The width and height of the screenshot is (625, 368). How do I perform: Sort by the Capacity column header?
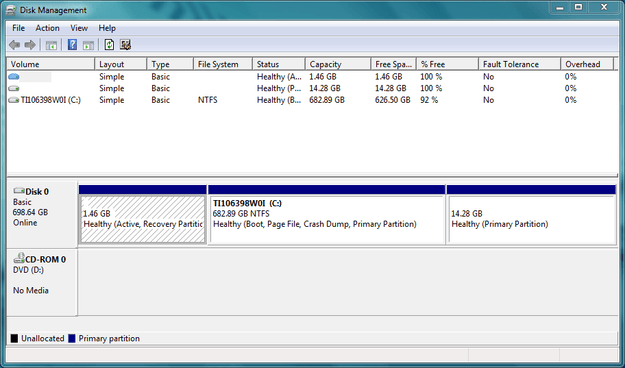pyautogui.click(x=338, y=64)
